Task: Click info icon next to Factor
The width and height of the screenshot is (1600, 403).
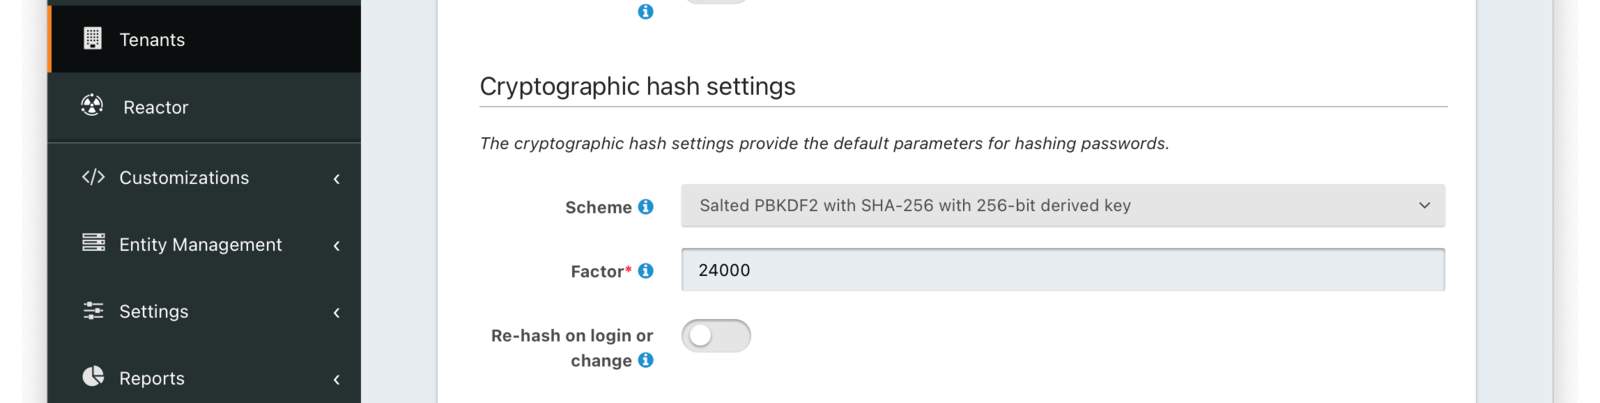Action: tap(646, 271)
